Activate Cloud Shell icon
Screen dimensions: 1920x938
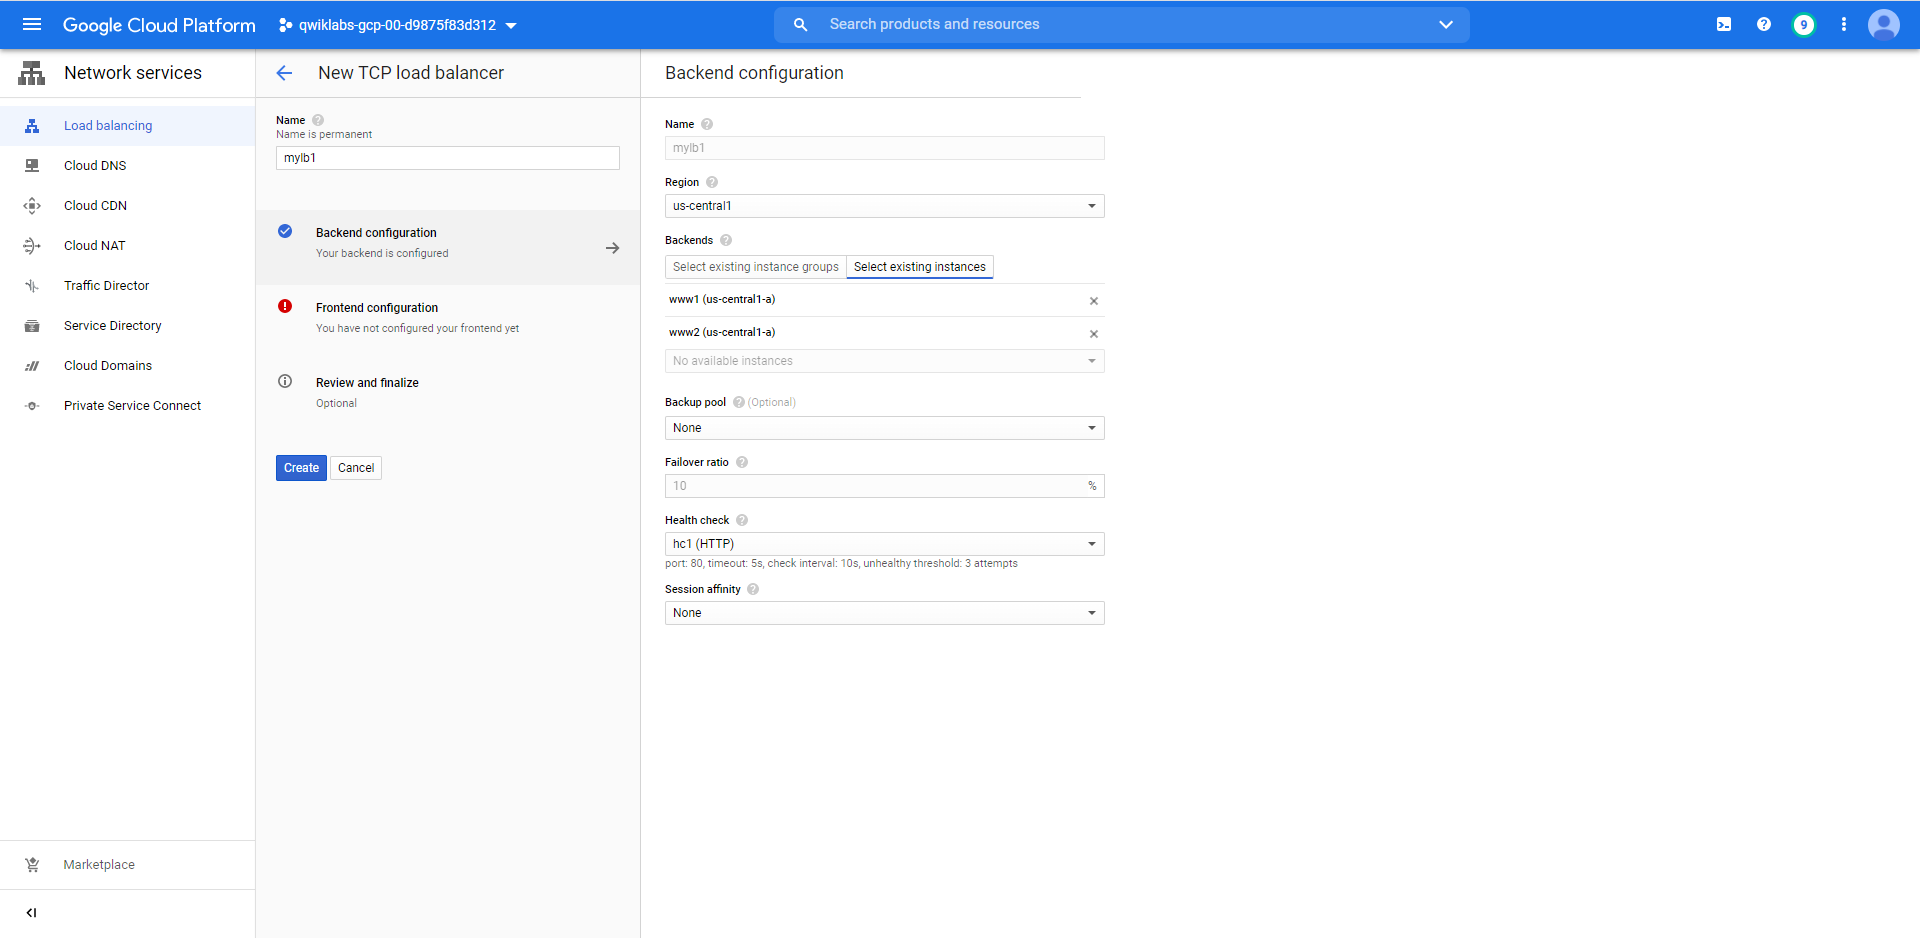[1724, 24]
